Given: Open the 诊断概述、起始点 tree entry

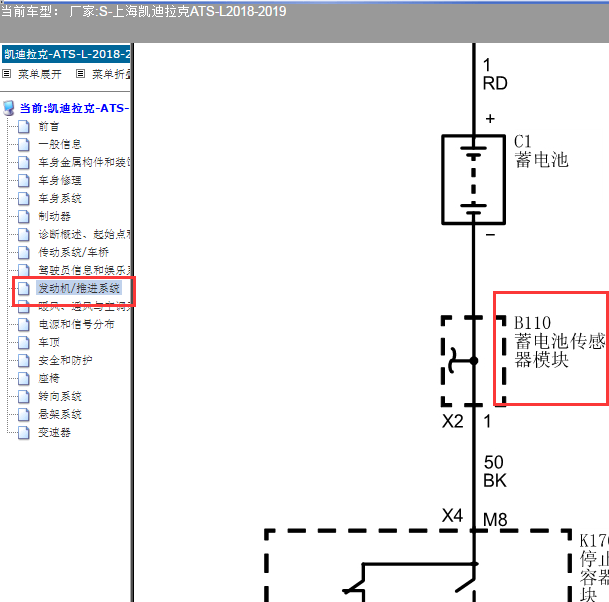Looking at the screenshot, I should [84, 234].
